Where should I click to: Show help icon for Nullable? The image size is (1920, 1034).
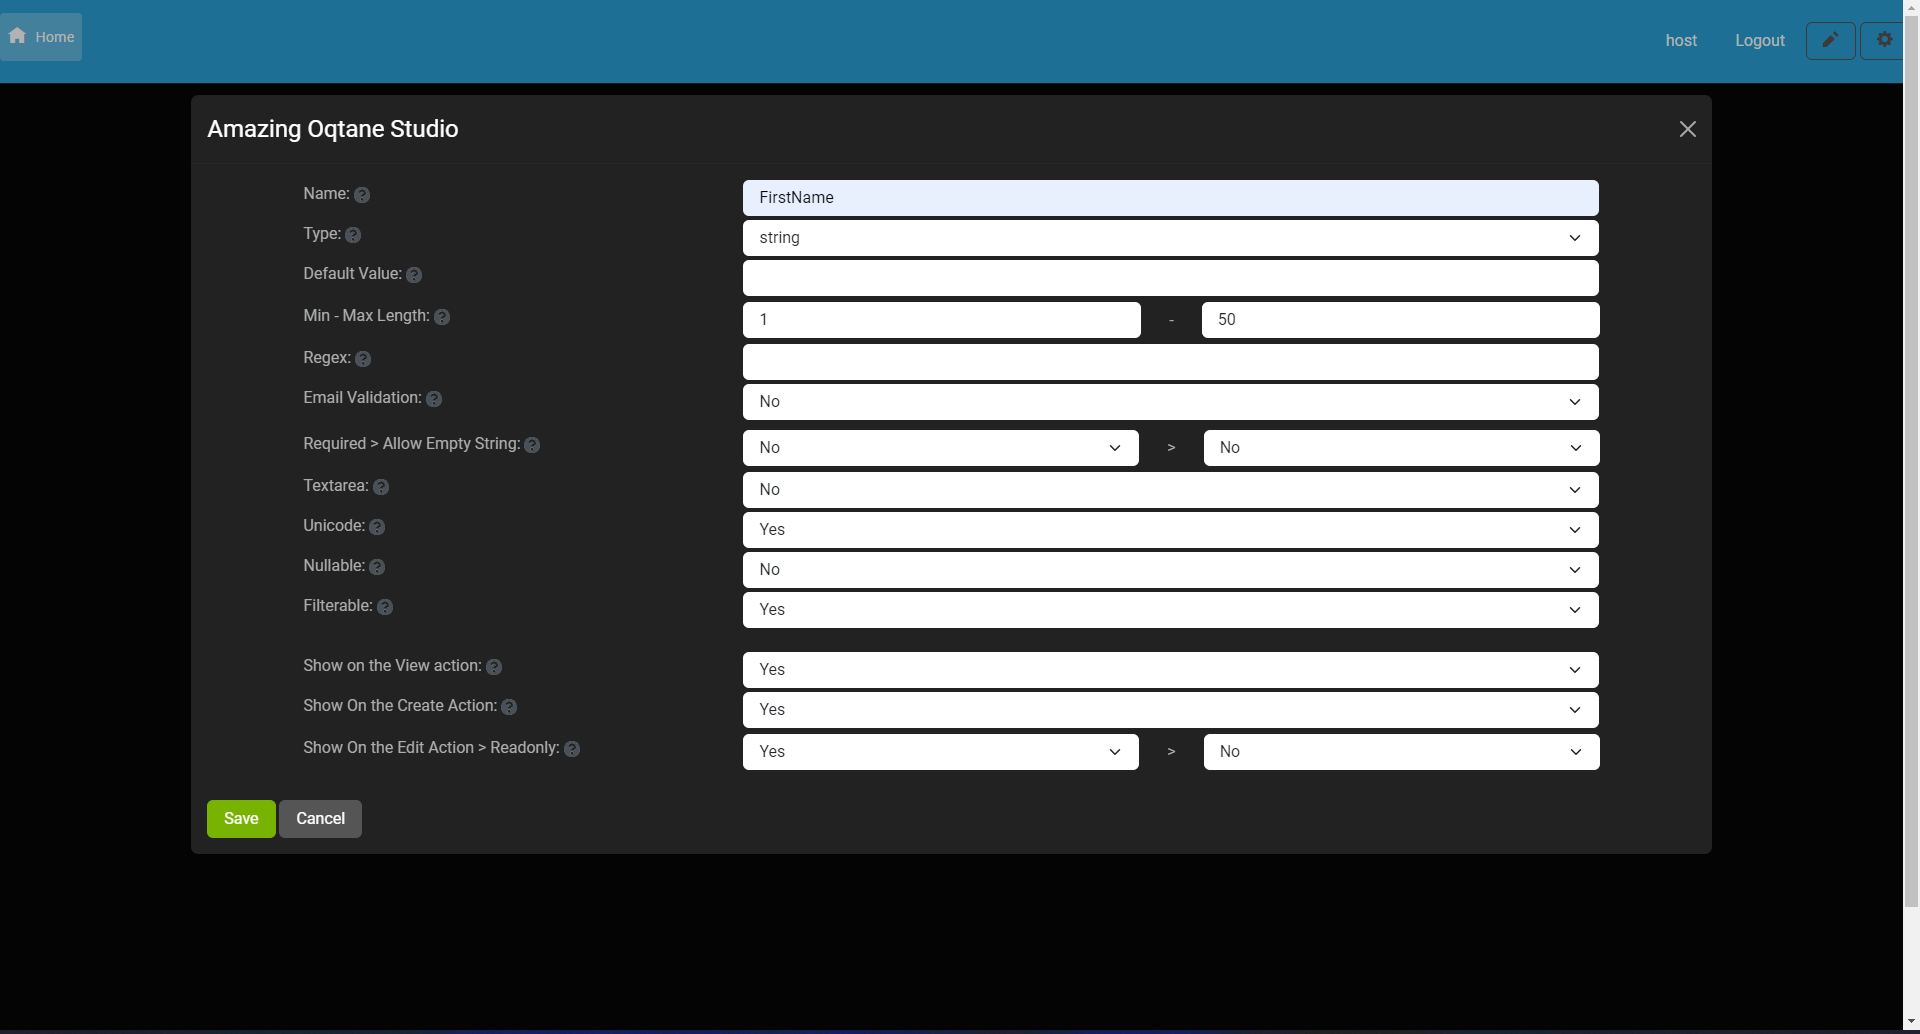377,567
